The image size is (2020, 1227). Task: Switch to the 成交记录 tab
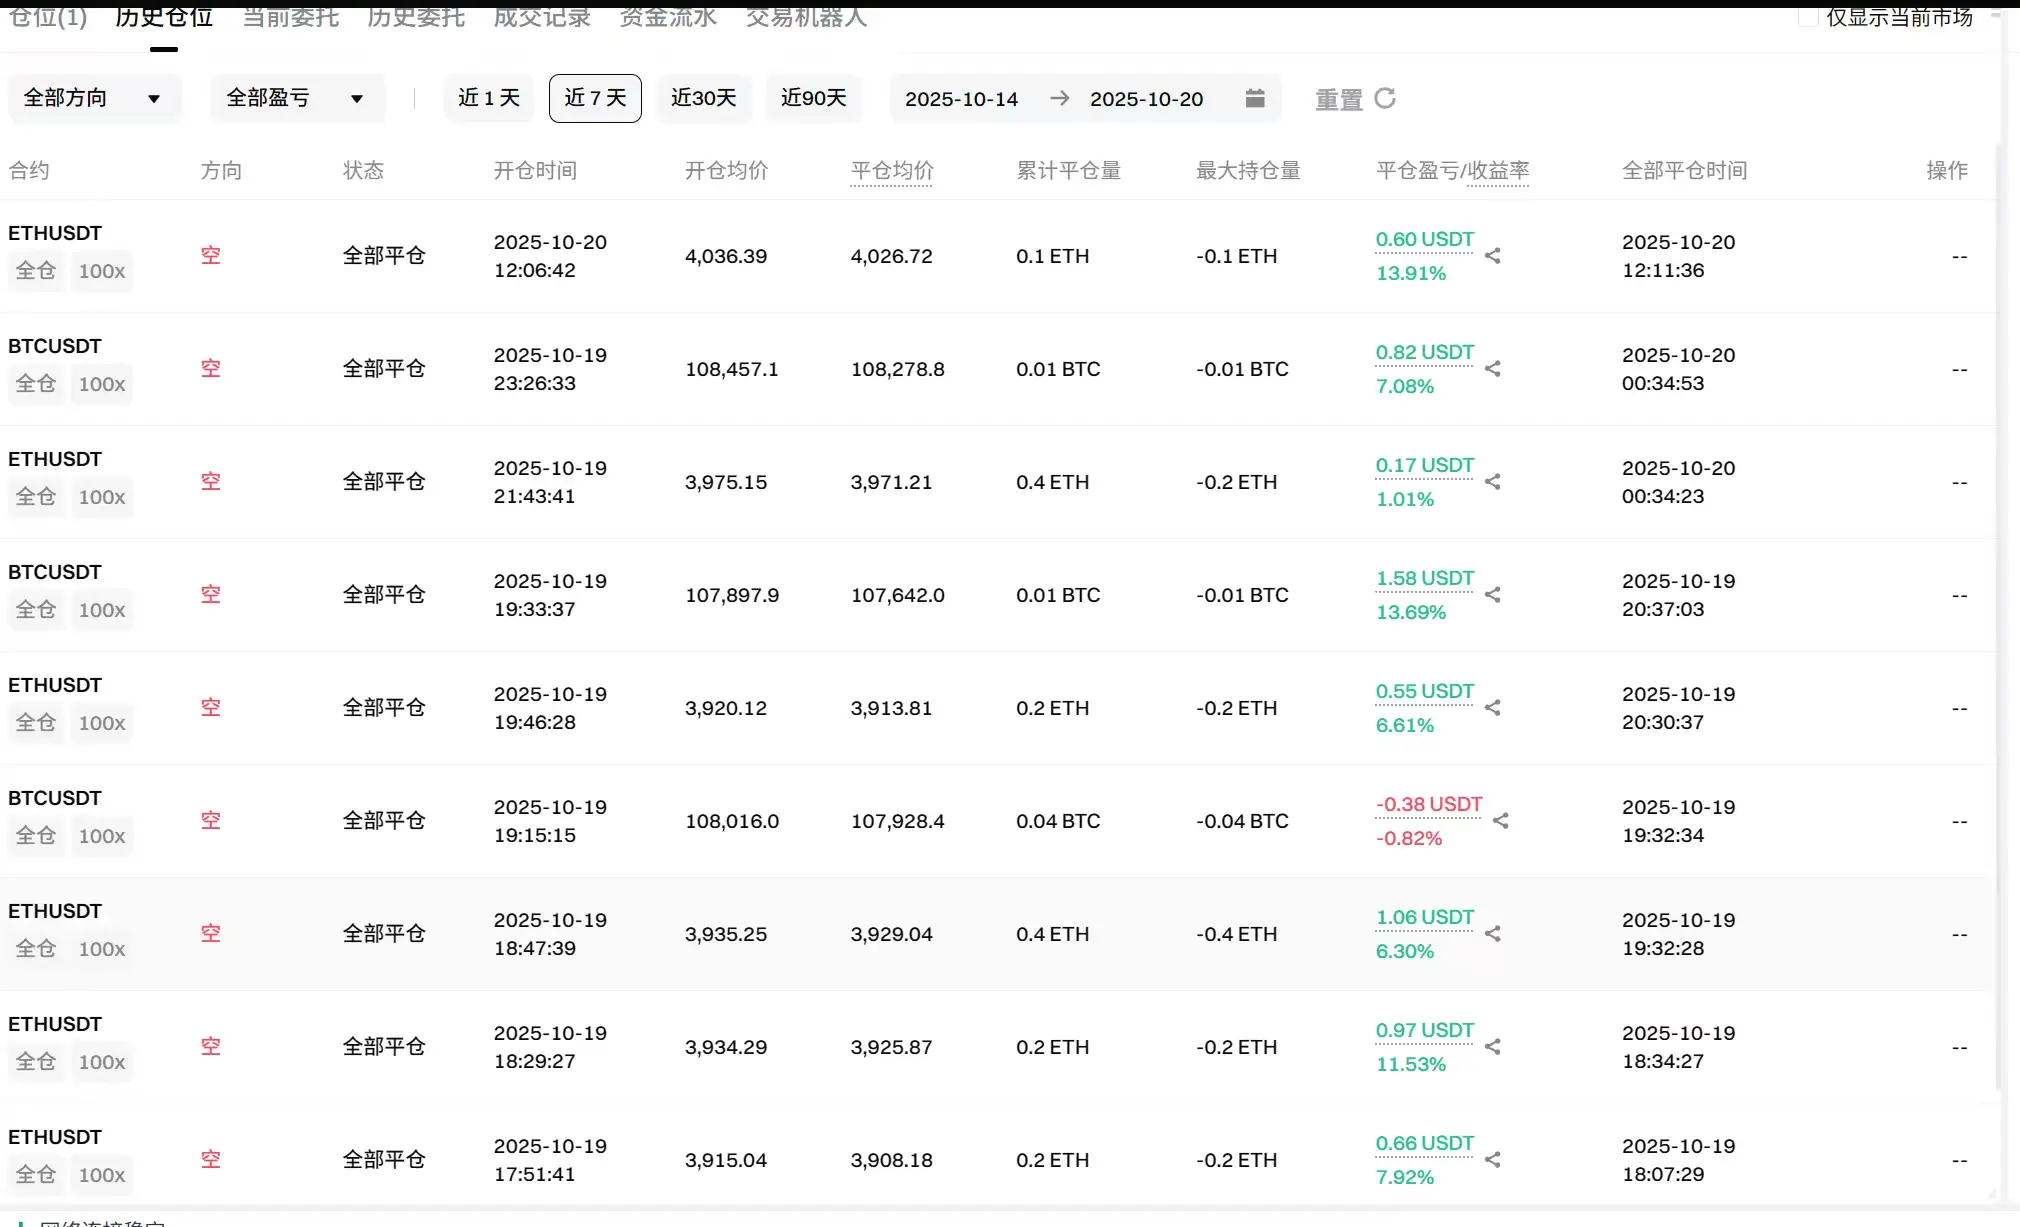(542, 18)
